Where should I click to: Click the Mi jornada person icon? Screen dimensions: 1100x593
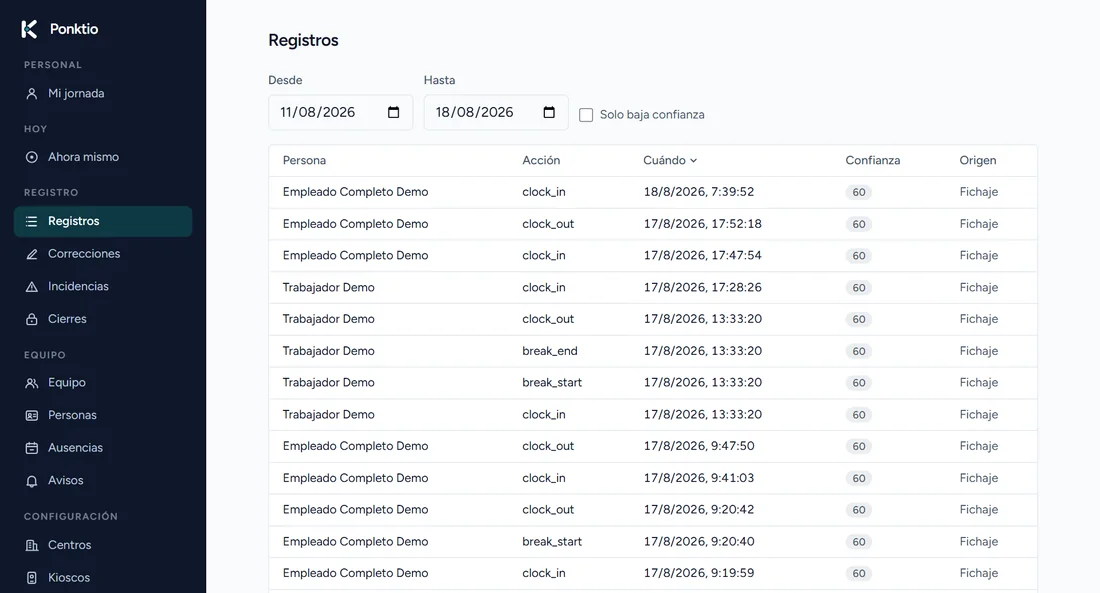(x=32, y=93)
